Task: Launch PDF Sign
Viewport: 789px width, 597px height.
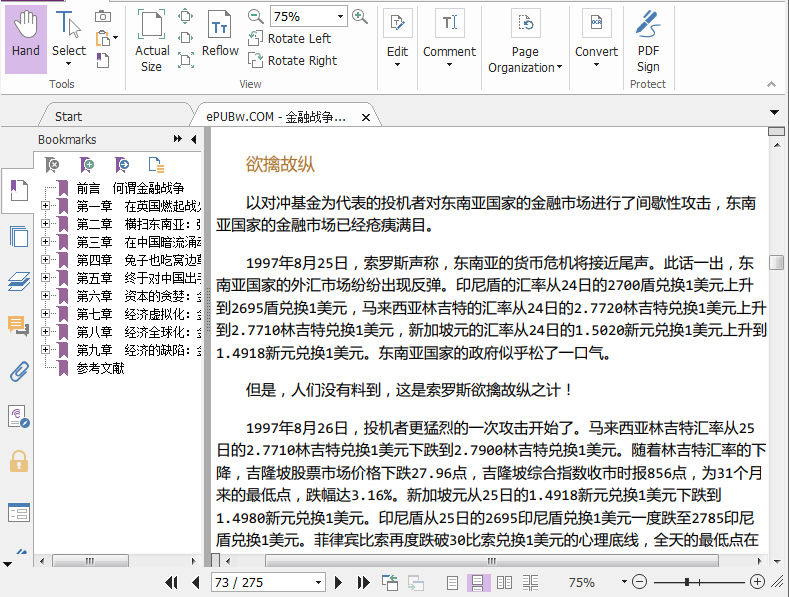Action: (648, 41)
